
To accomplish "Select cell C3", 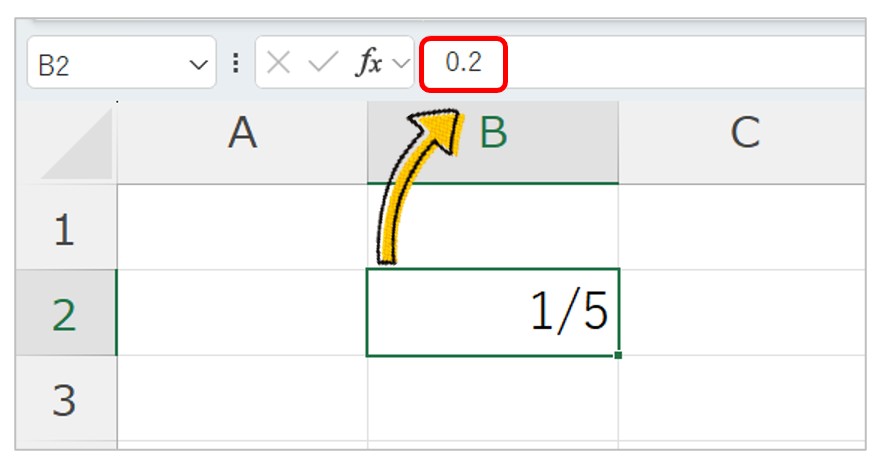I will coord(742,398).
